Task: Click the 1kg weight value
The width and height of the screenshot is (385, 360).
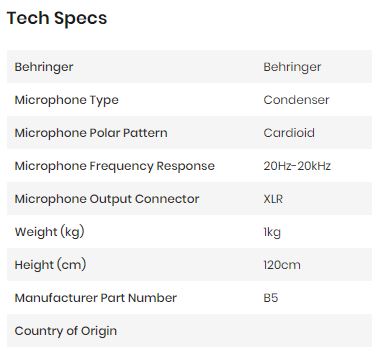Action: tap(272, 232)
